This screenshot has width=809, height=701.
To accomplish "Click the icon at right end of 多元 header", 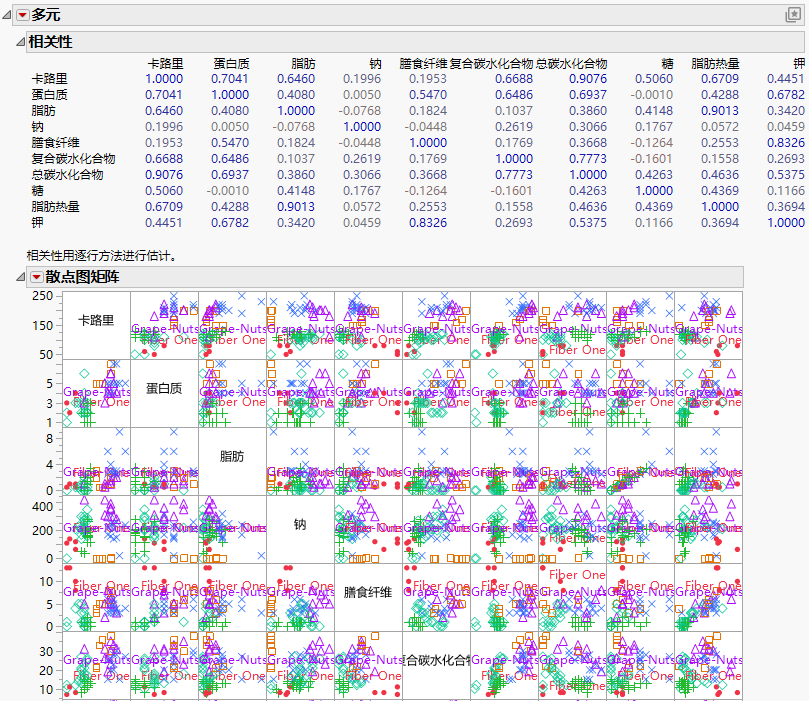I will [x=794, y=14].
